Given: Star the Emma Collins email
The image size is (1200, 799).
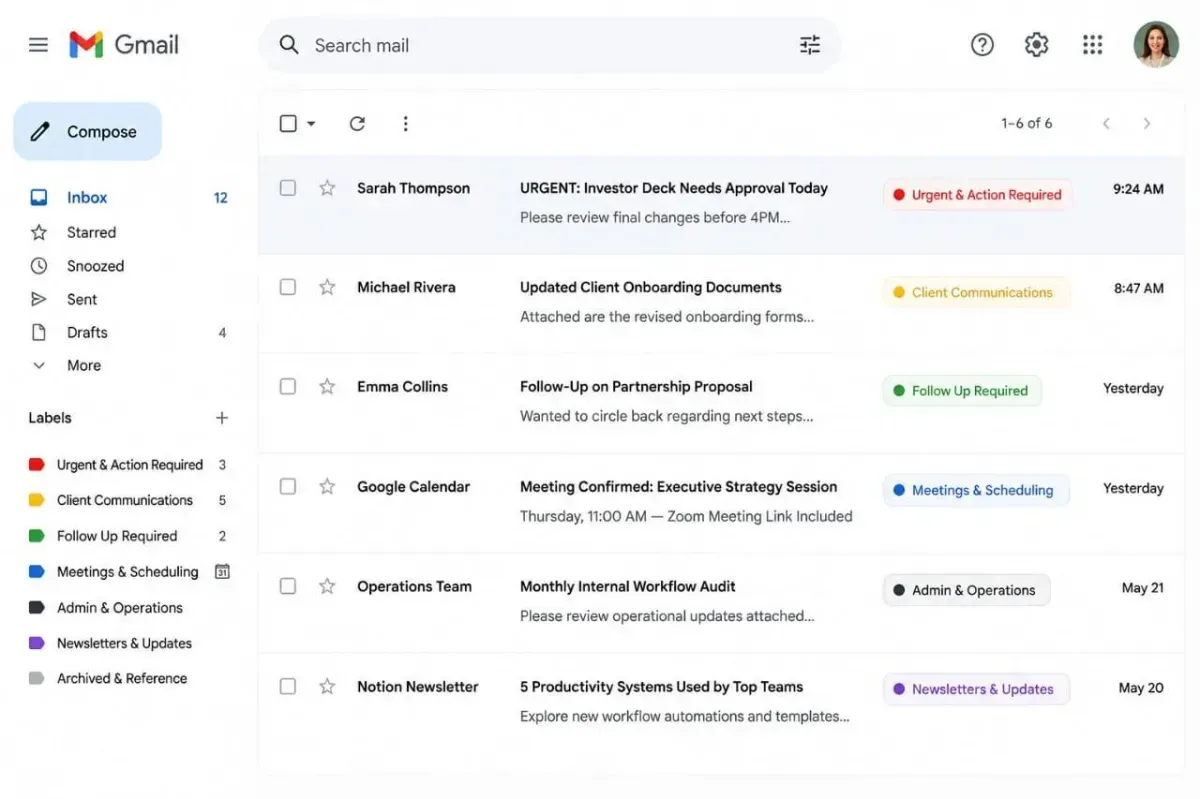Looking at the screenshot, I should pyautogui.click(x=327, y=387).
